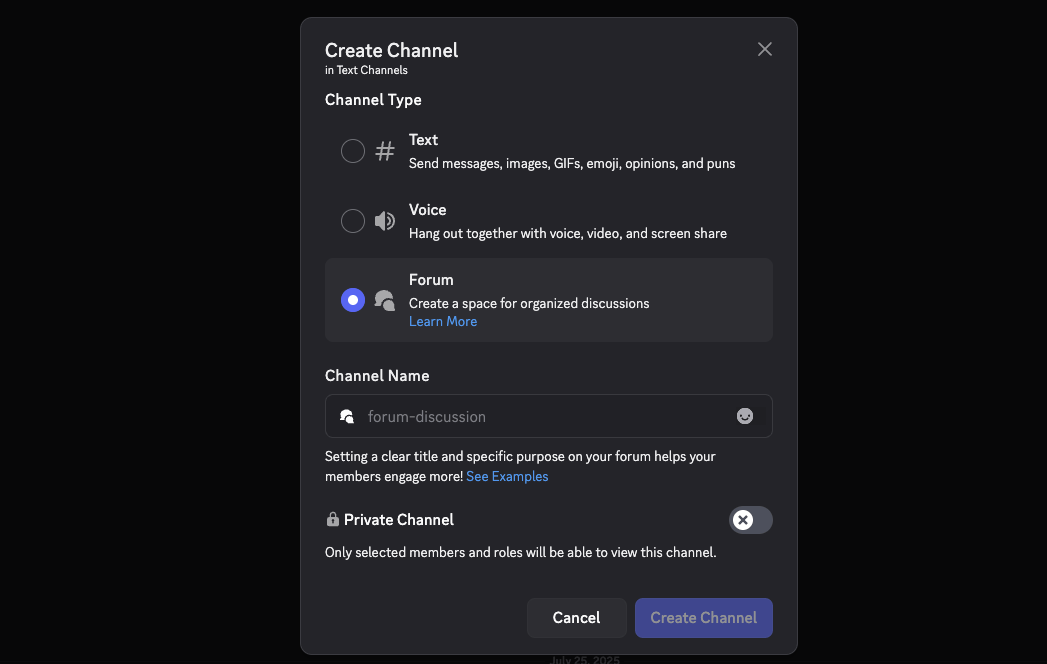Viewport: 1047px width, 664px height.
Task: Click the Text option description about messages
Action: 571,163
